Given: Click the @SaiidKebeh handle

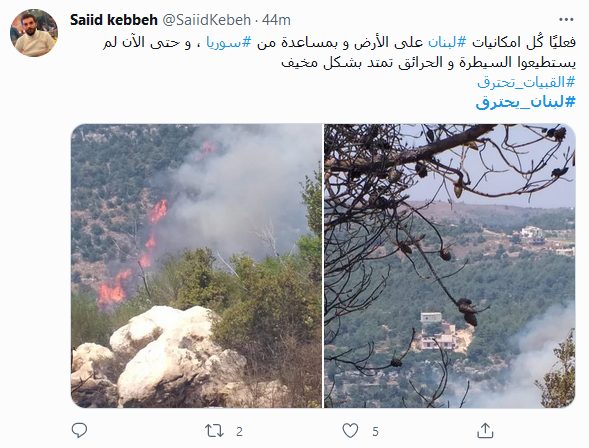Looking at the screenshot, I should pyautogui.click(x=206, y=20).
